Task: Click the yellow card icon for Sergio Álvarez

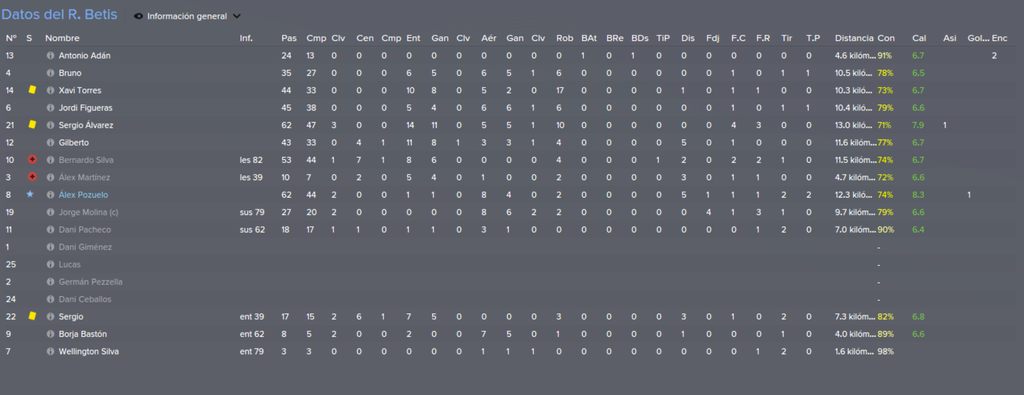Action: (31, 125)
